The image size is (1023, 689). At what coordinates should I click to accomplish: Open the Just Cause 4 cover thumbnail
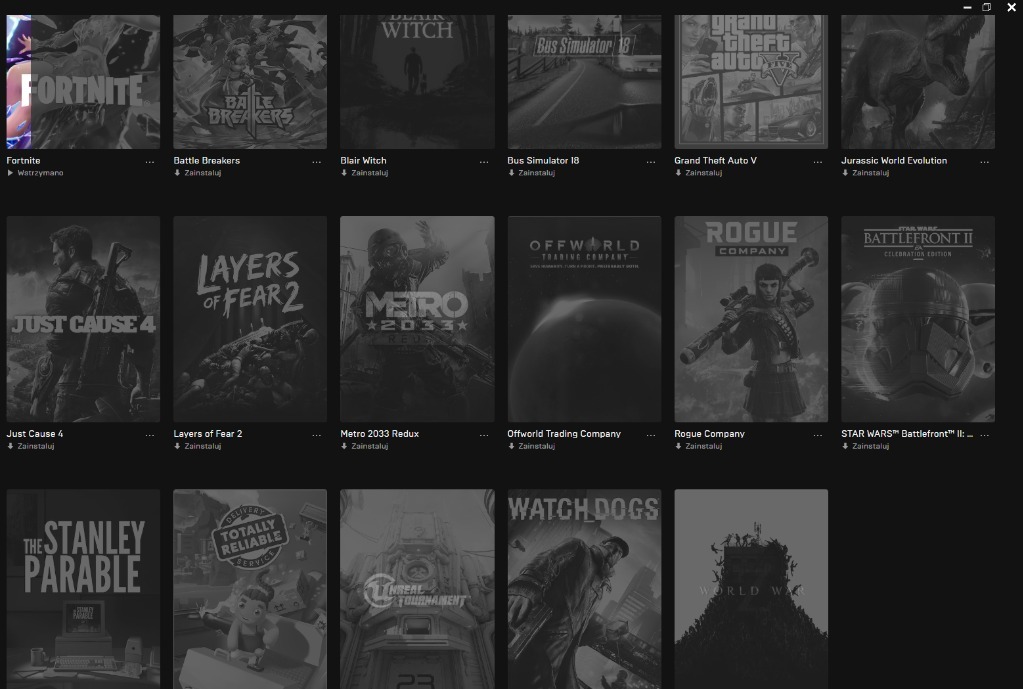83,319
